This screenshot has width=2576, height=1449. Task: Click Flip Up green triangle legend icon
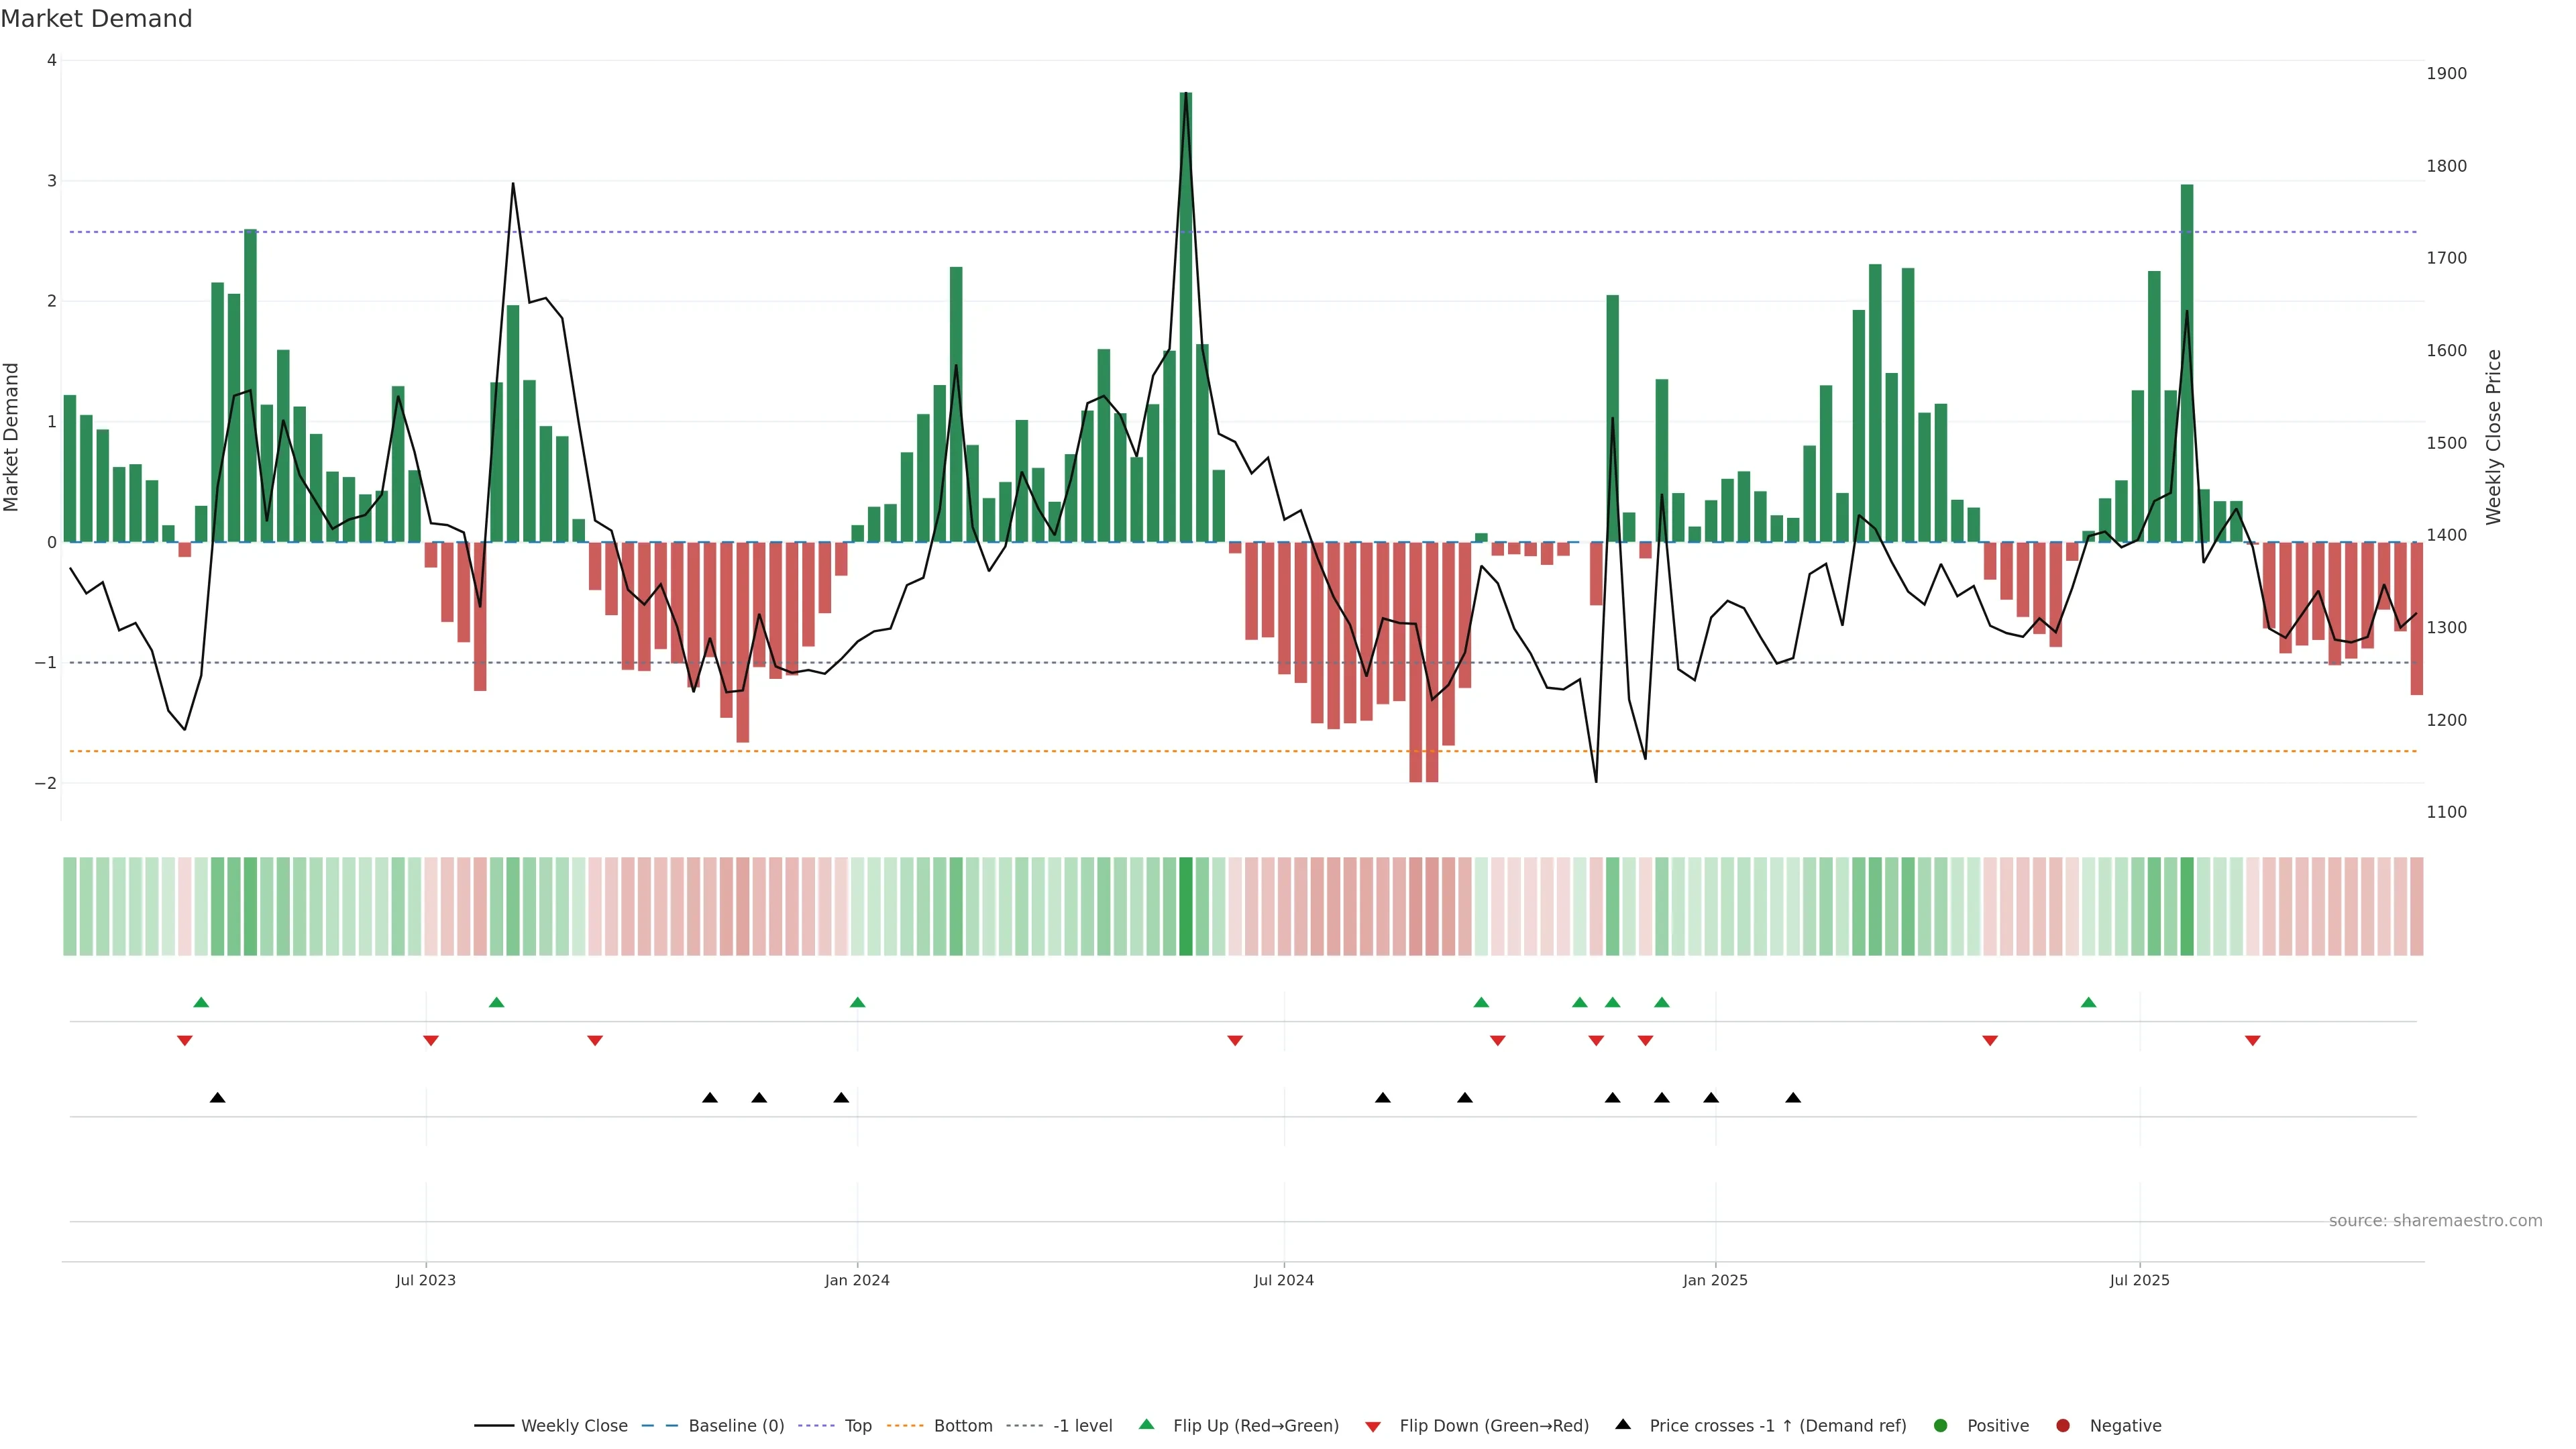click(x=1147, y=1424)
